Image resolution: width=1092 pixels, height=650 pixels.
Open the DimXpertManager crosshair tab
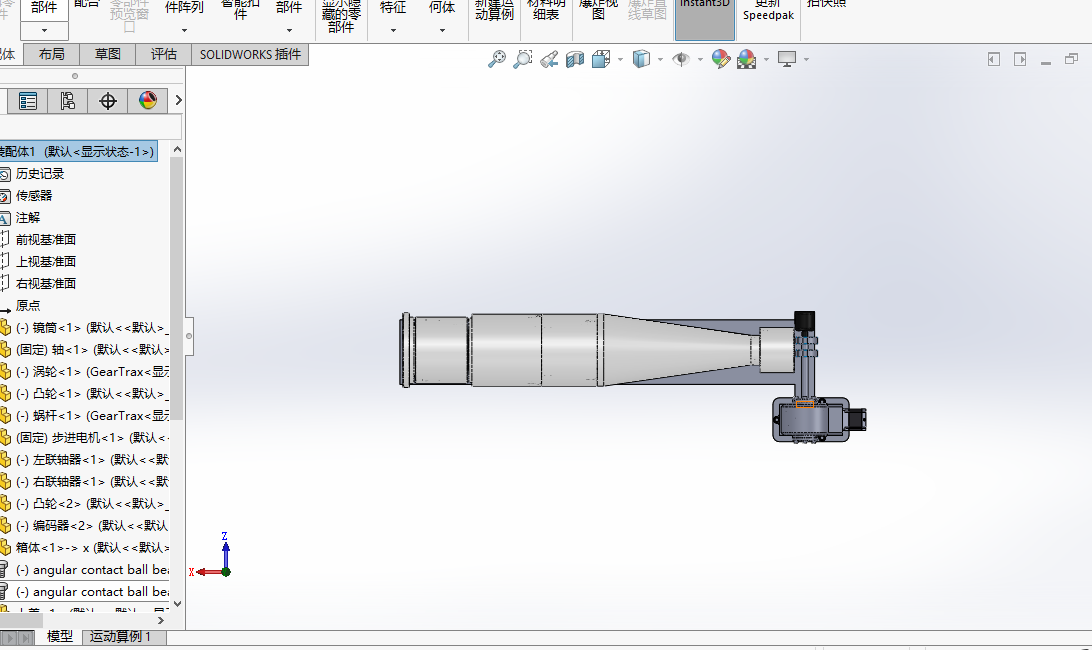coord(107,101)
